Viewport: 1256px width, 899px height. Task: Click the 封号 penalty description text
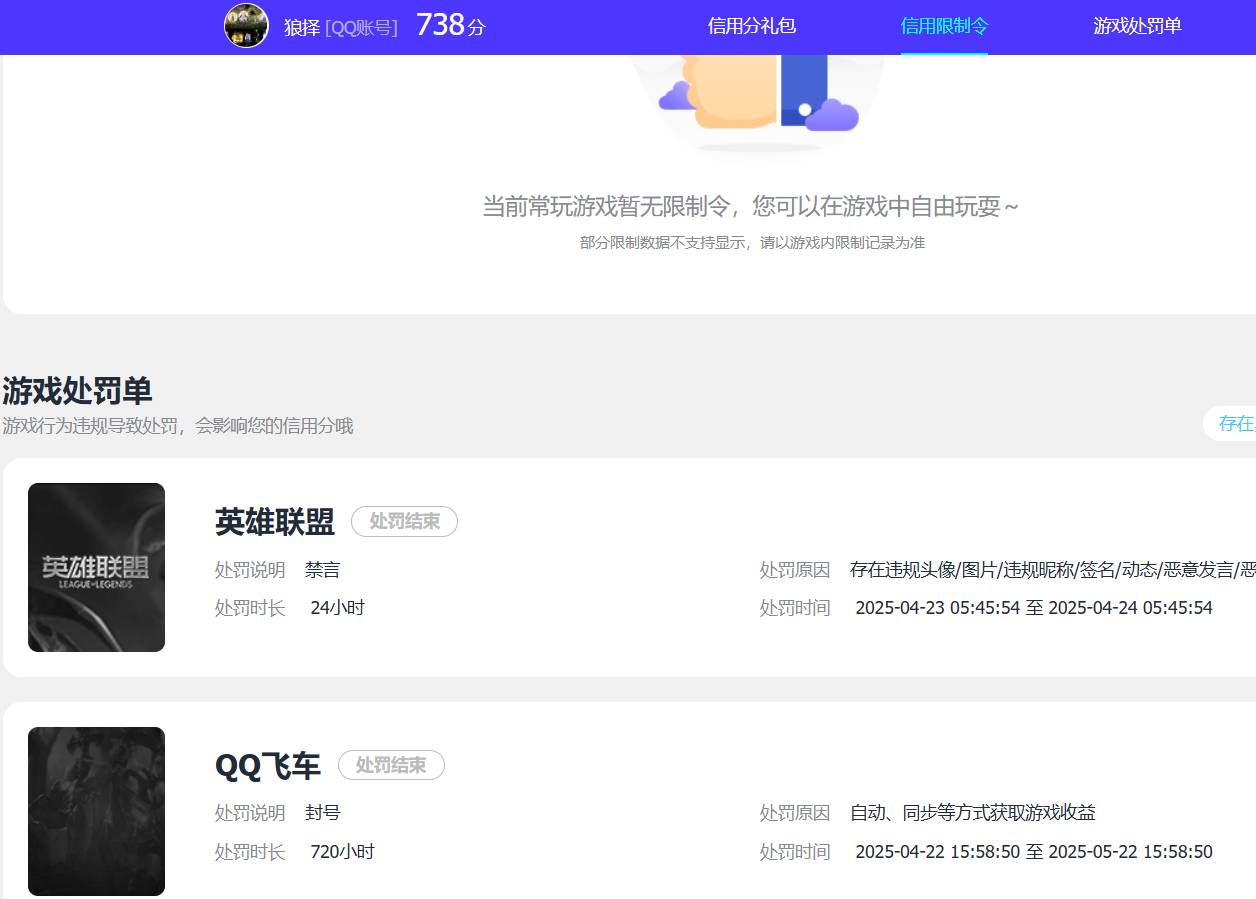323,812
